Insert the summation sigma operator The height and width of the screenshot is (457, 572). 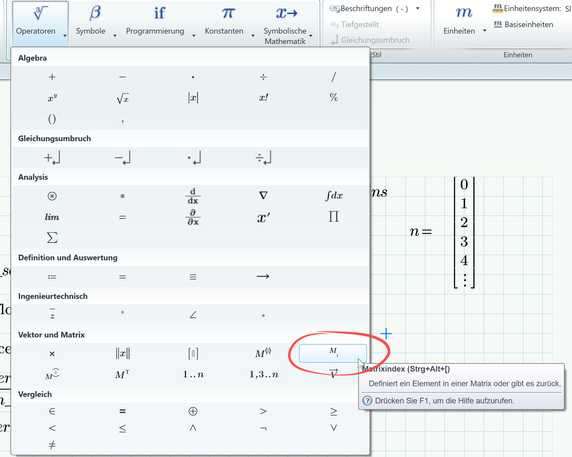coord(52,238)
